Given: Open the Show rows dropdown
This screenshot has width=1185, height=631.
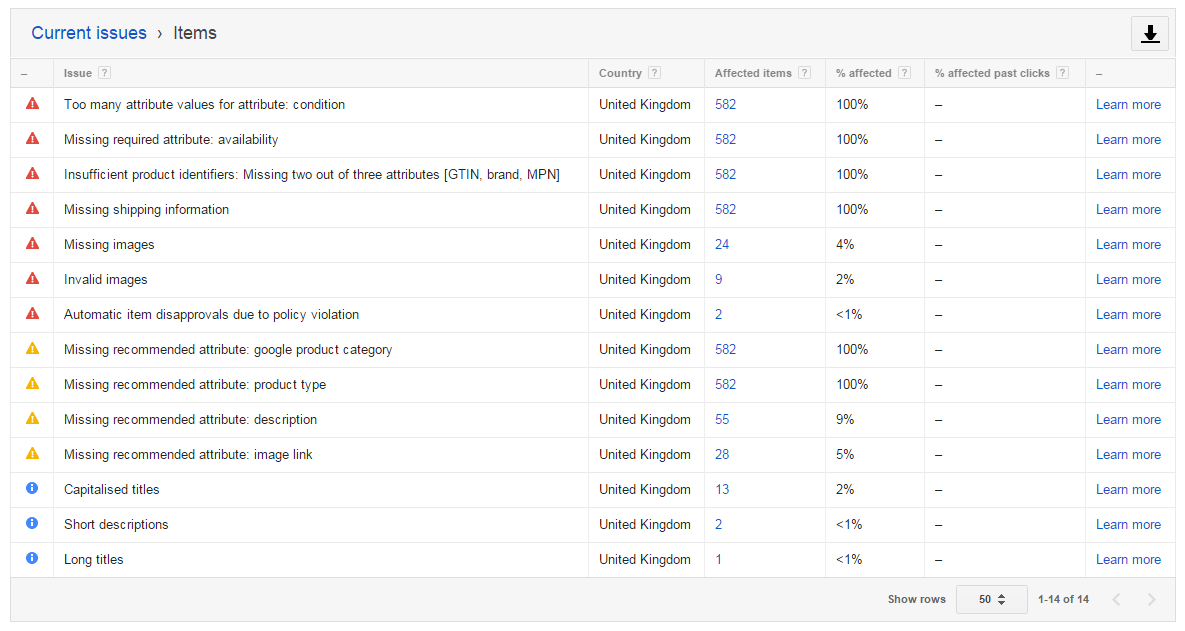Looking at the screenshot, I should tap(991, 599).
